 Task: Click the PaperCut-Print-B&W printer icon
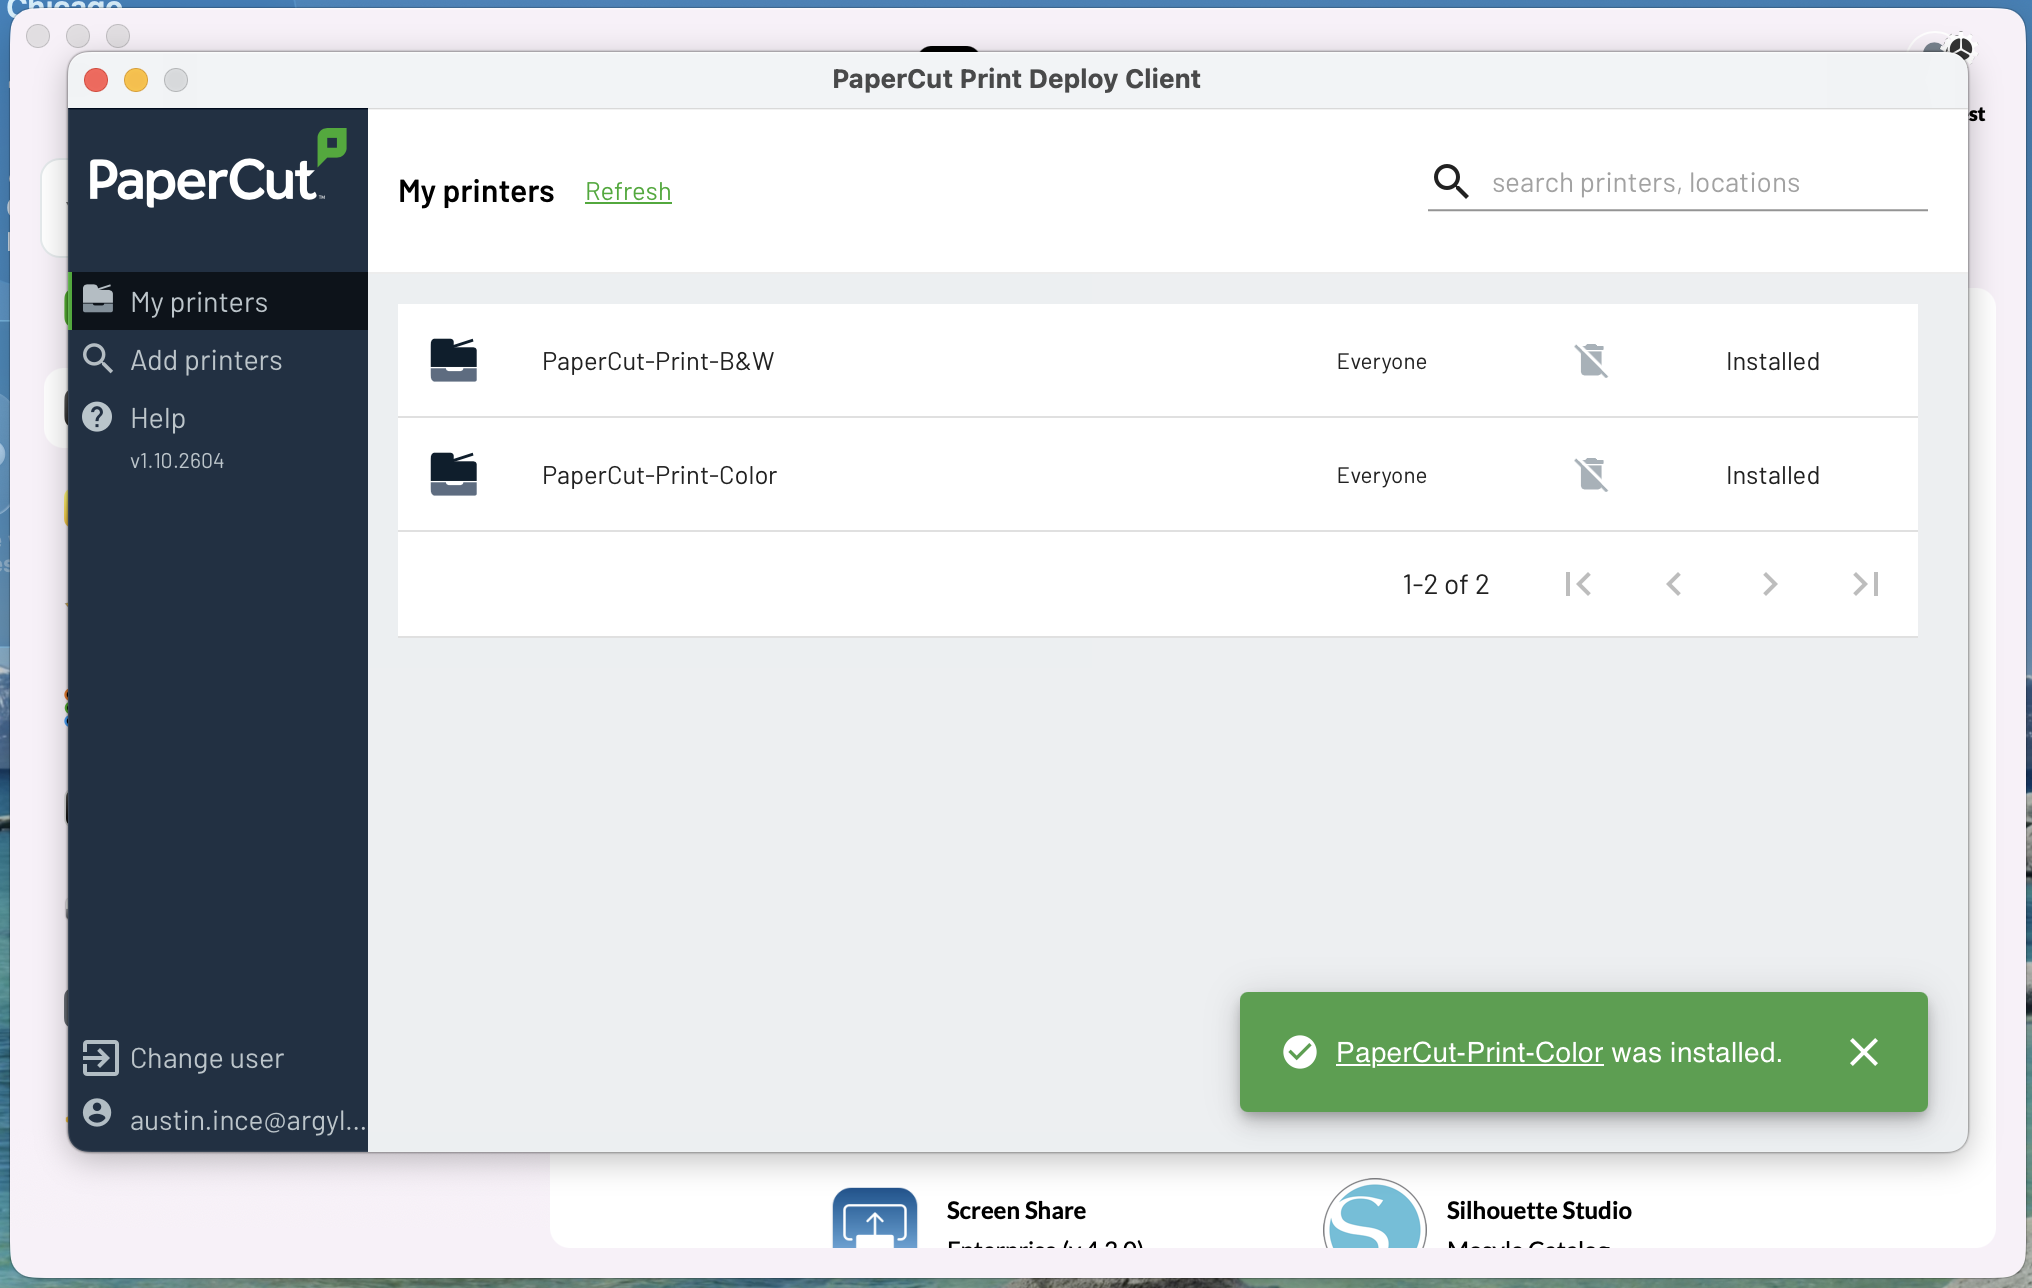pos(453,361)
